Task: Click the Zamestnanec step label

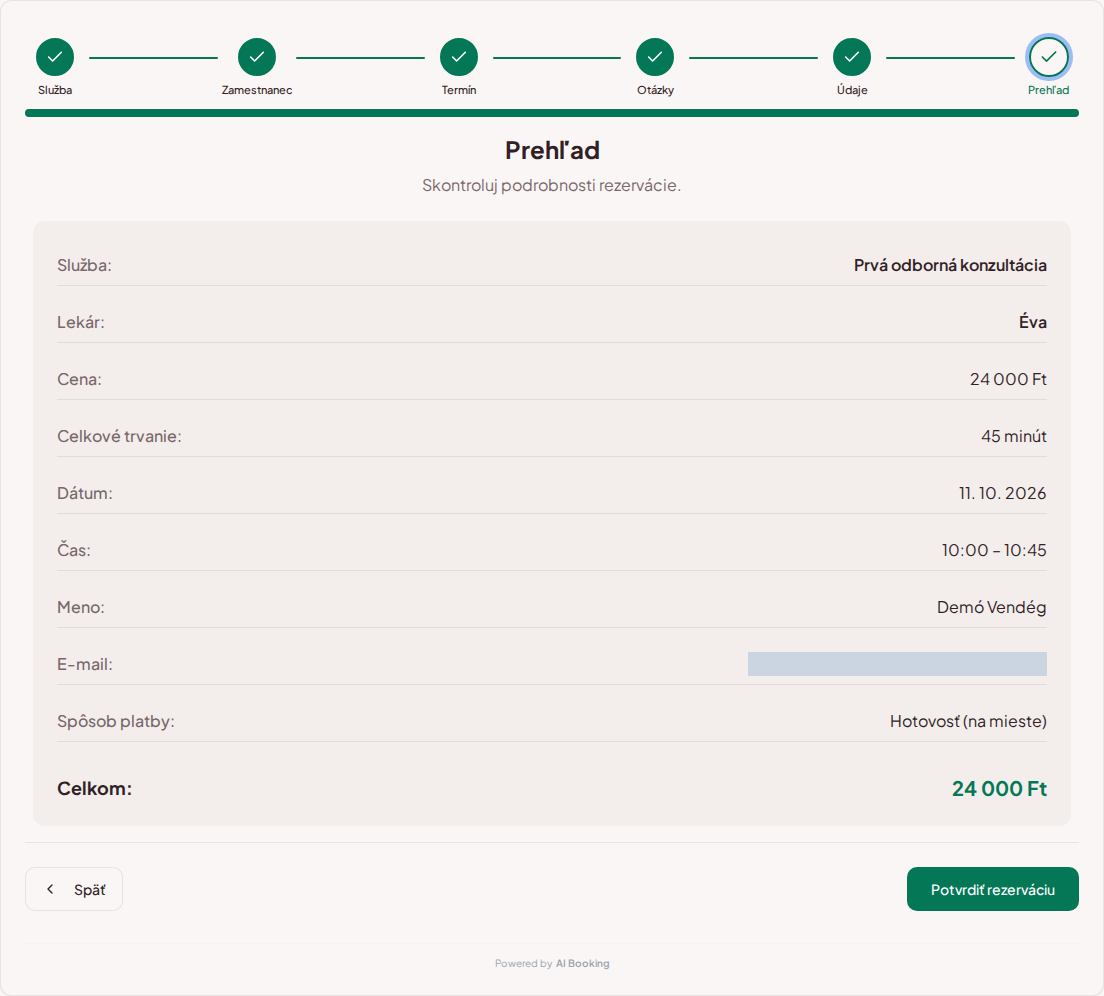Action: tap(257, 90)
